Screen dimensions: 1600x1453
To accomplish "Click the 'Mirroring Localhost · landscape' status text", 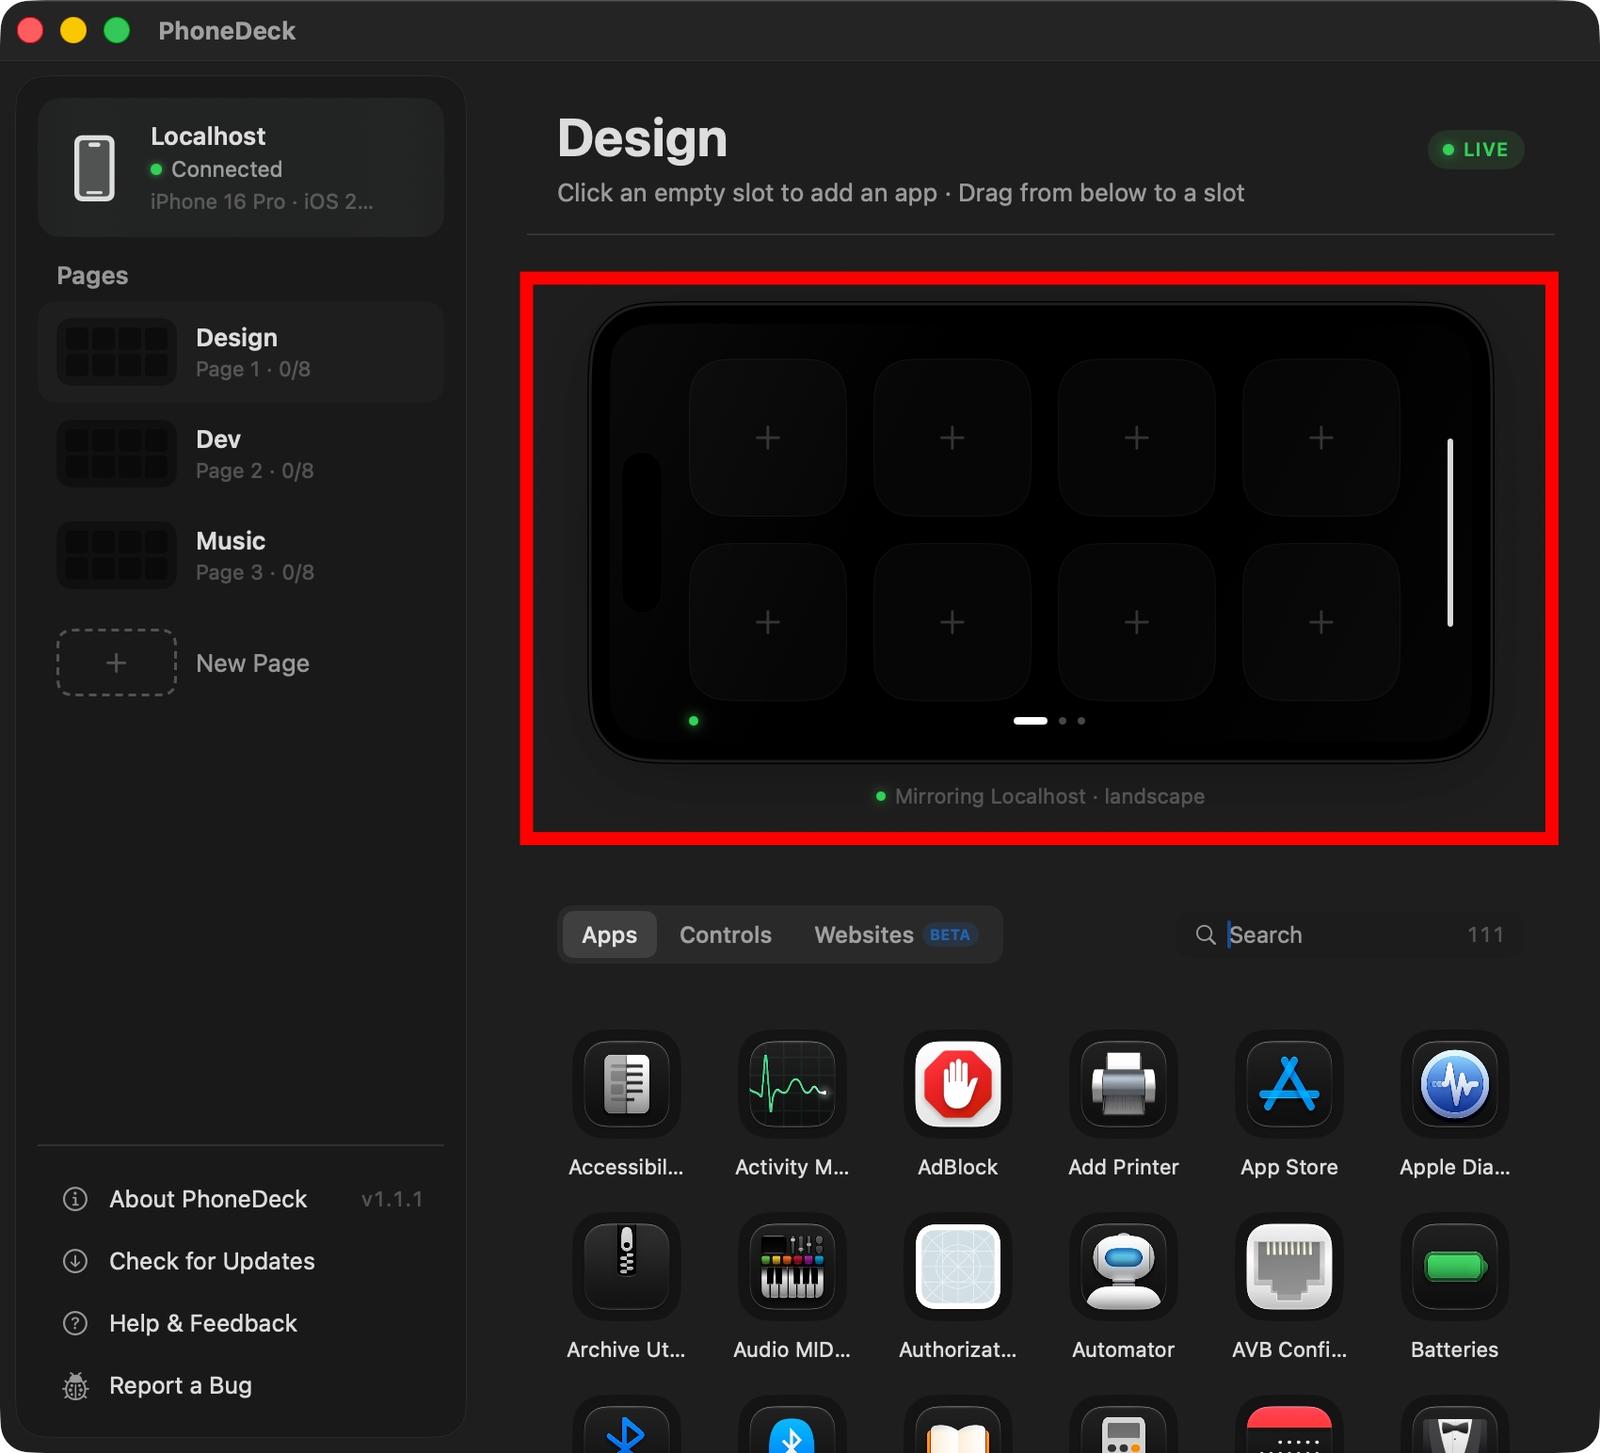I will [x=1049, y=796].
